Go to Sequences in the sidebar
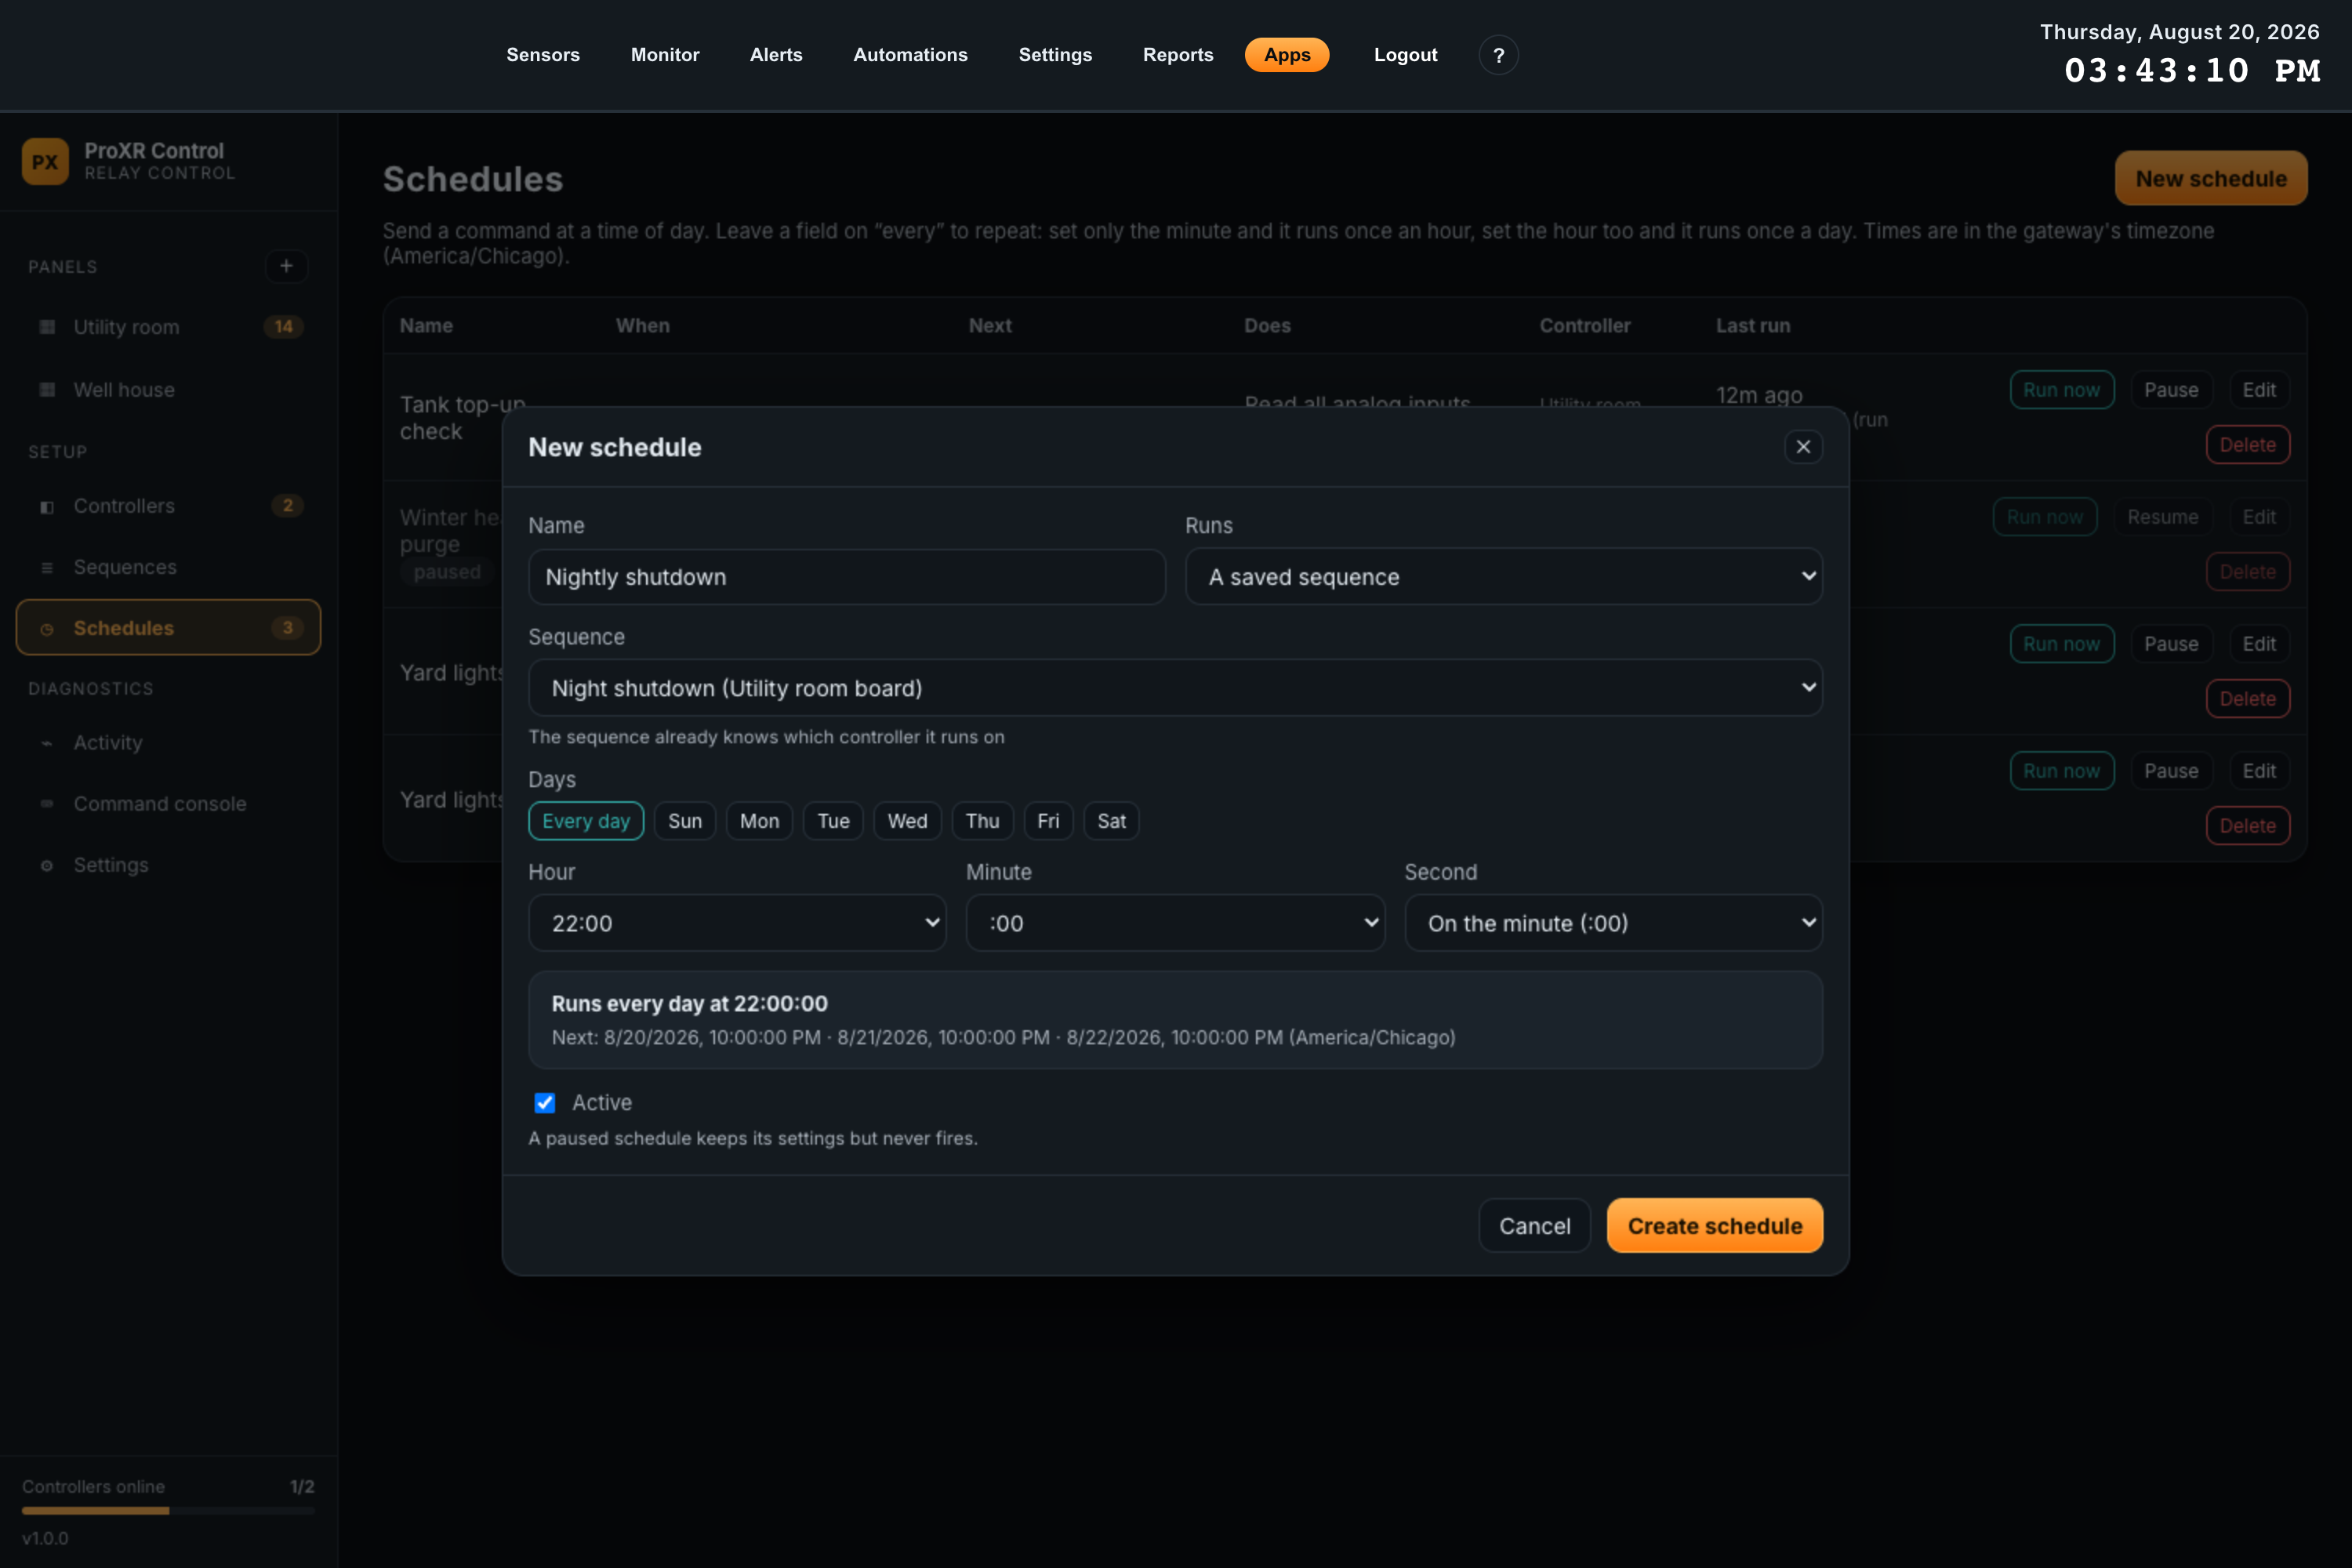Viewport: 2352px width, 1568px height. click(x=168, y=567)
